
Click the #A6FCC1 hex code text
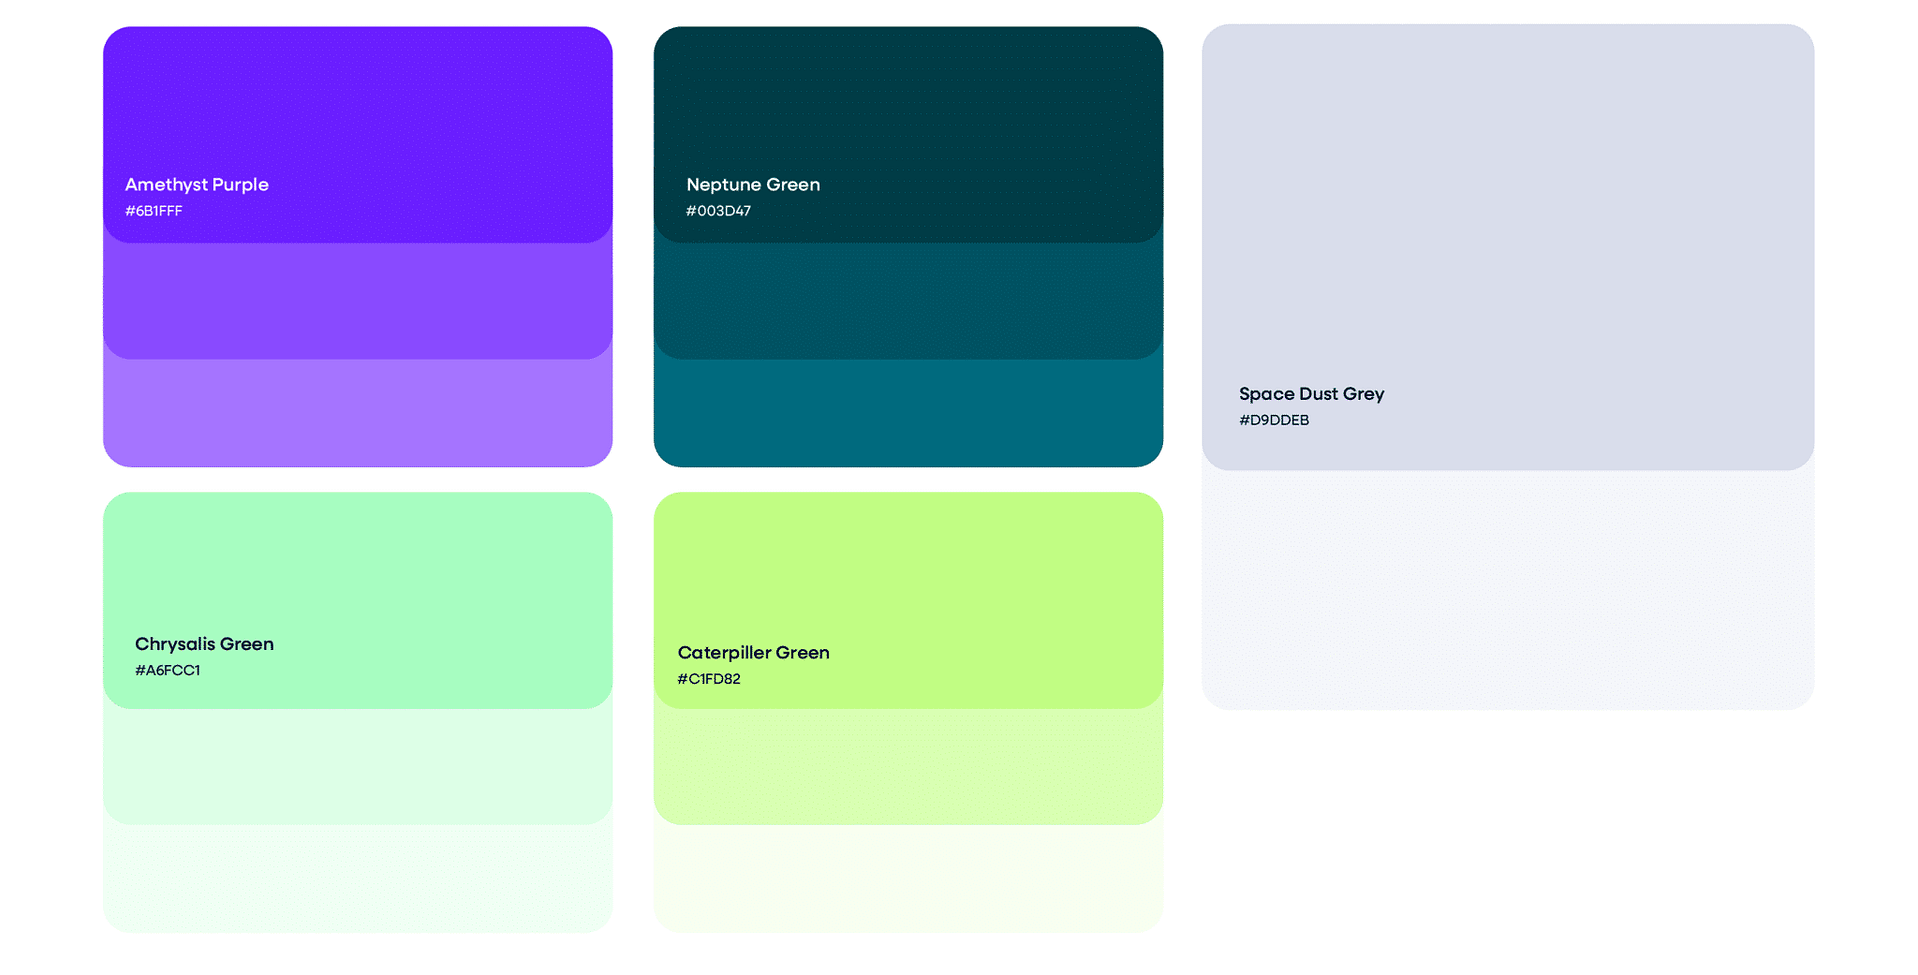[168, 670]
